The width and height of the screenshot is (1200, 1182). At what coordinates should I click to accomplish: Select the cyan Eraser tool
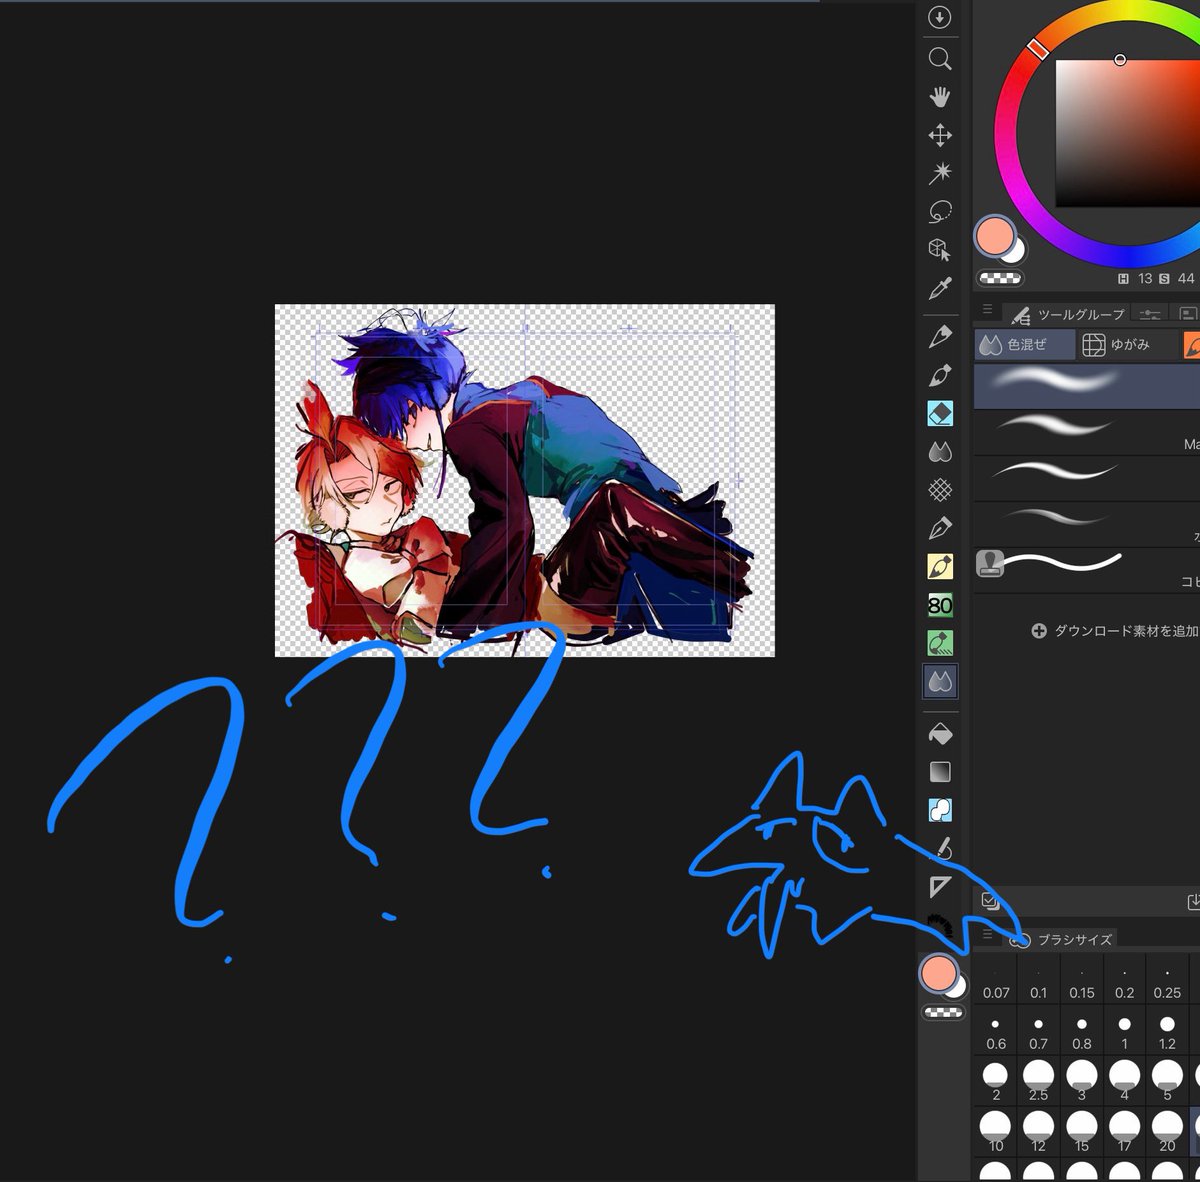click(940, 413)
